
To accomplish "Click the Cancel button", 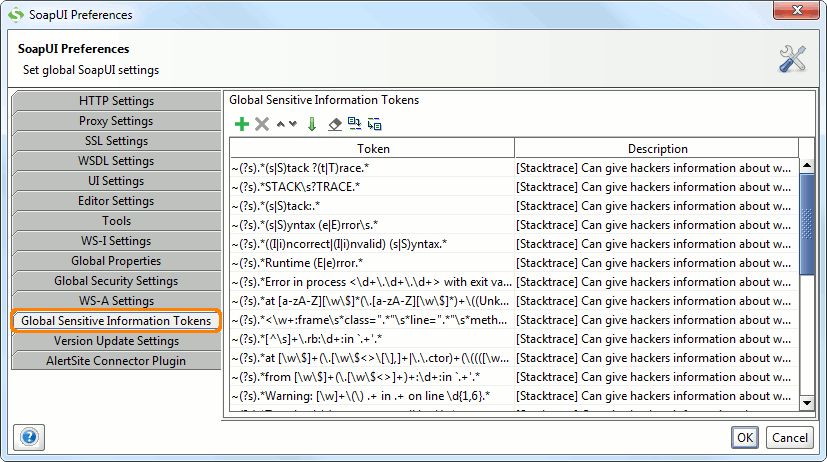I will [790, 437].
